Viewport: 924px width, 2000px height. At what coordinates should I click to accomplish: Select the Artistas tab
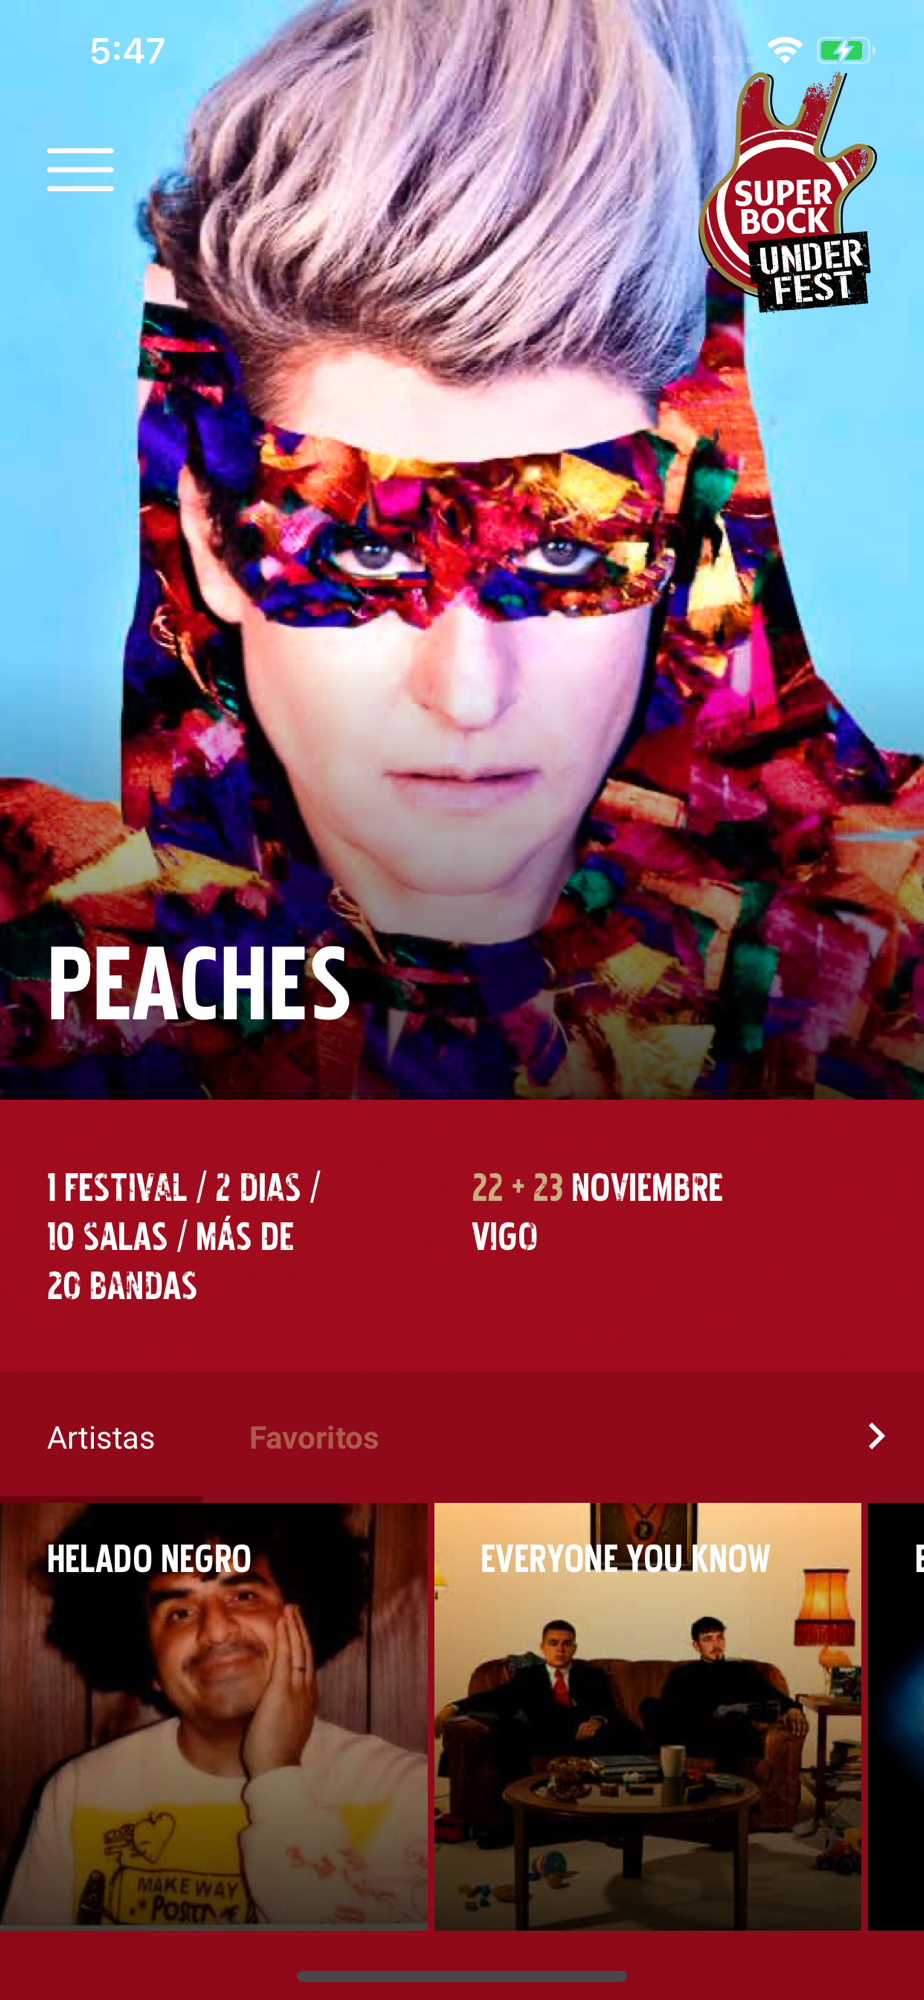101,1438
